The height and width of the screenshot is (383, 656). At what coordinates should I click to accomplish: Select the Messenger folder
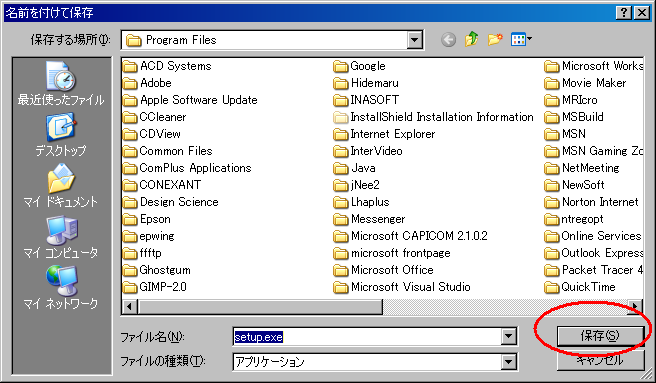tap(369, 219)
